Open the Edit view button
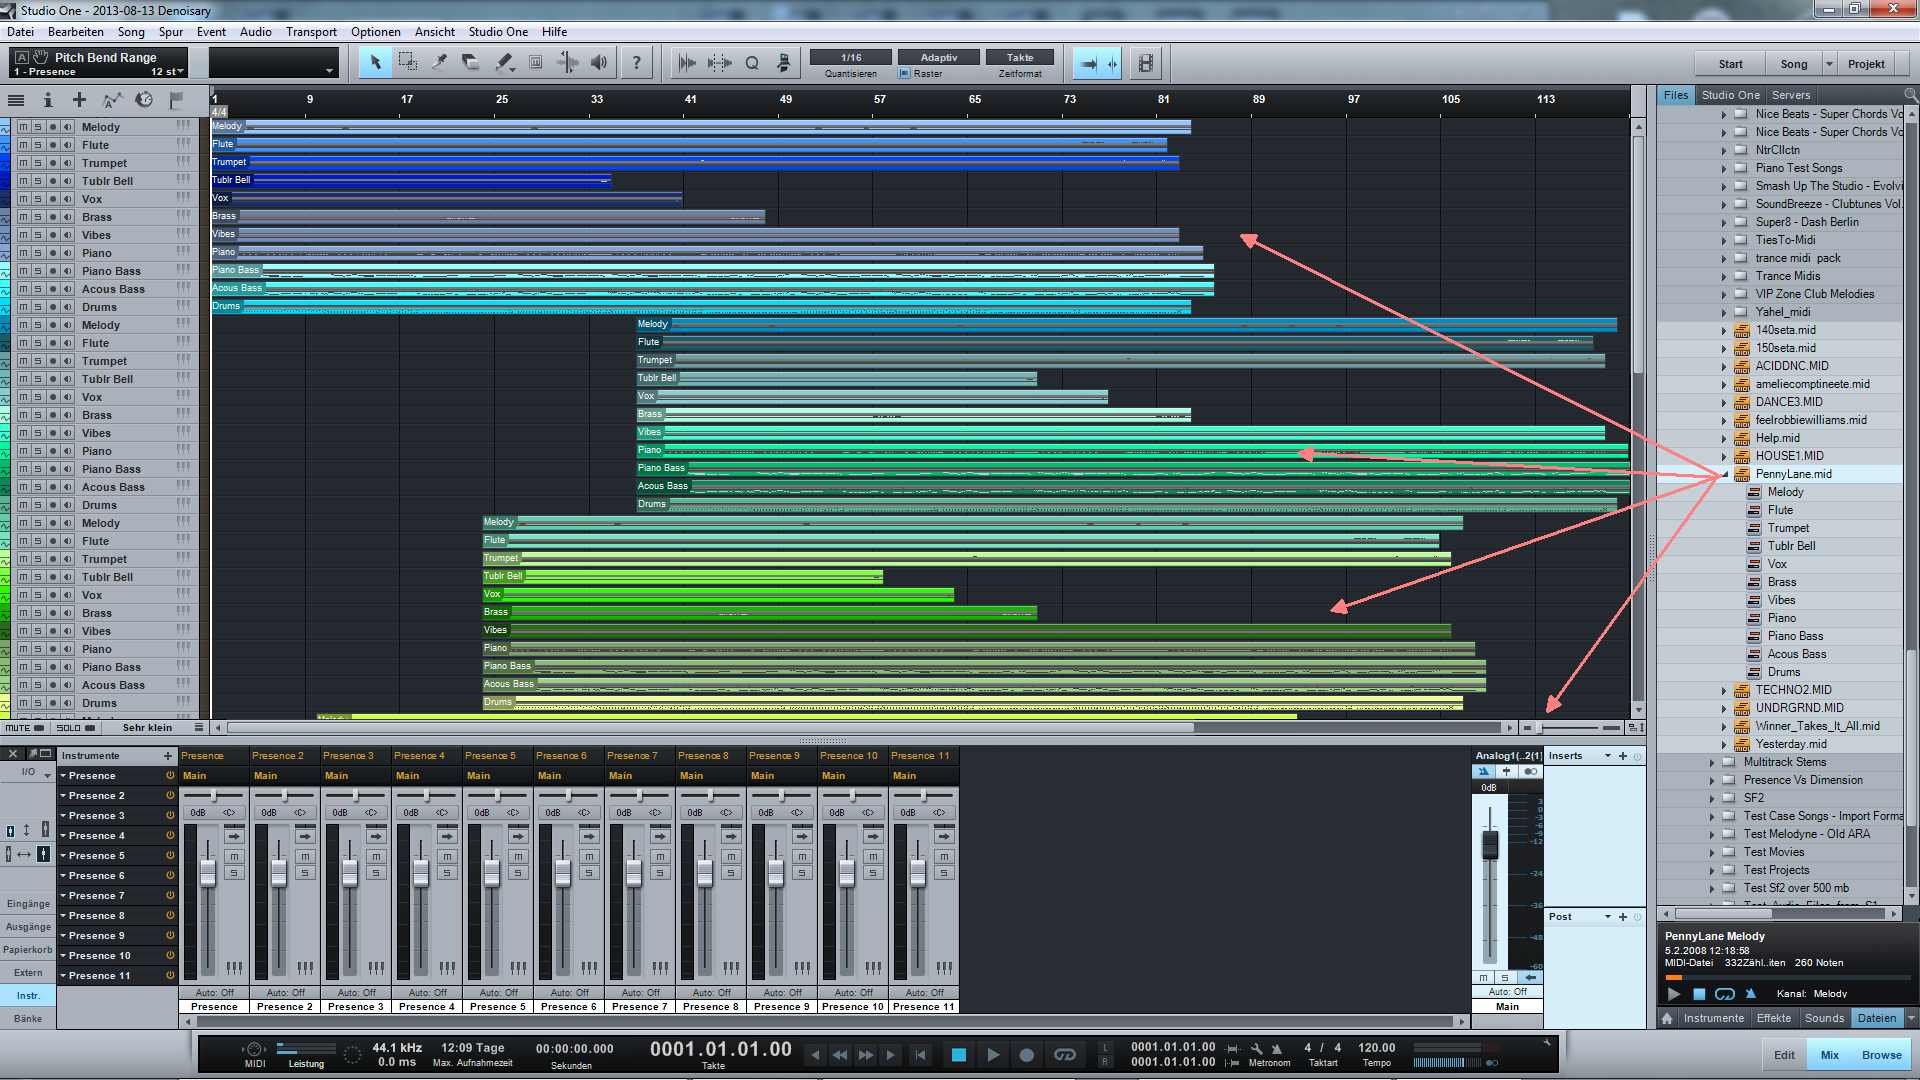1920x1080 pixels. tap(1784, 1055)
